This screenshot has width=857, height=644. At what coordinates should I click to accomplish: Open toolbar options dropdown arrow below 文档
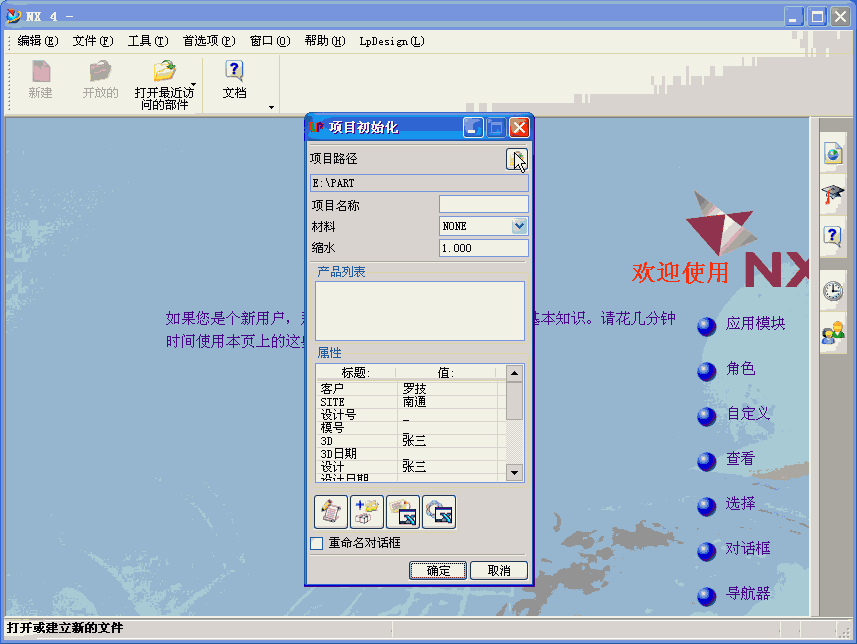(272, 107)
